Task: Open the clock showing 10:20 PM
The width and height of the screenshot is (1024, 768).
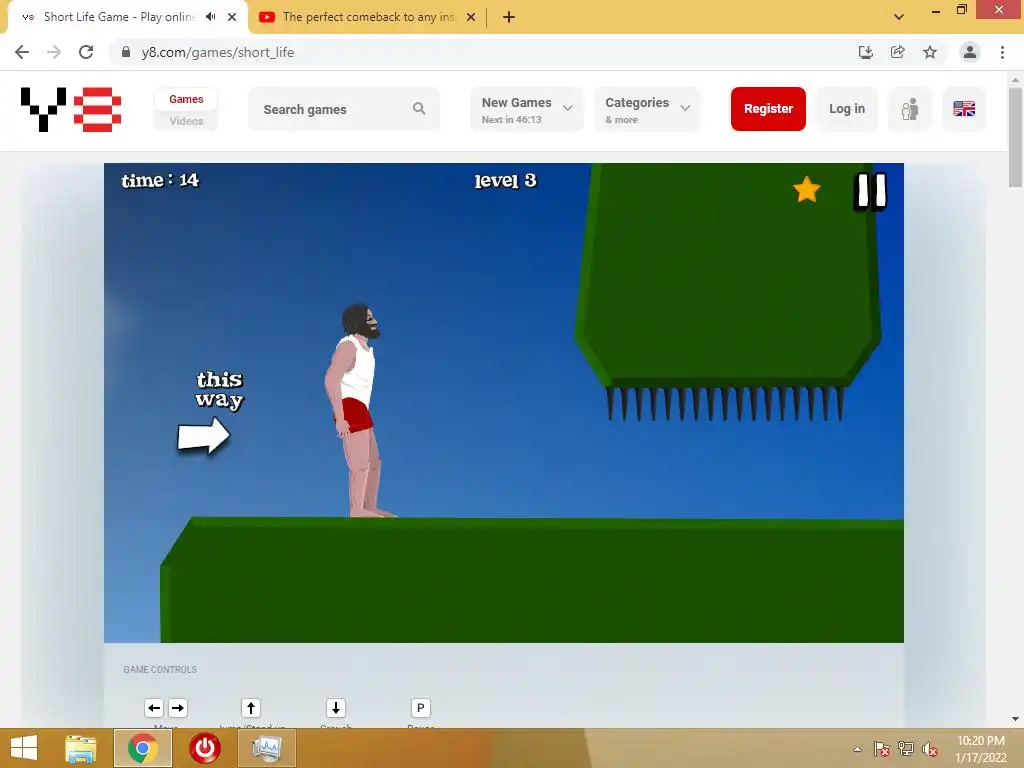Action: point(980,749)
